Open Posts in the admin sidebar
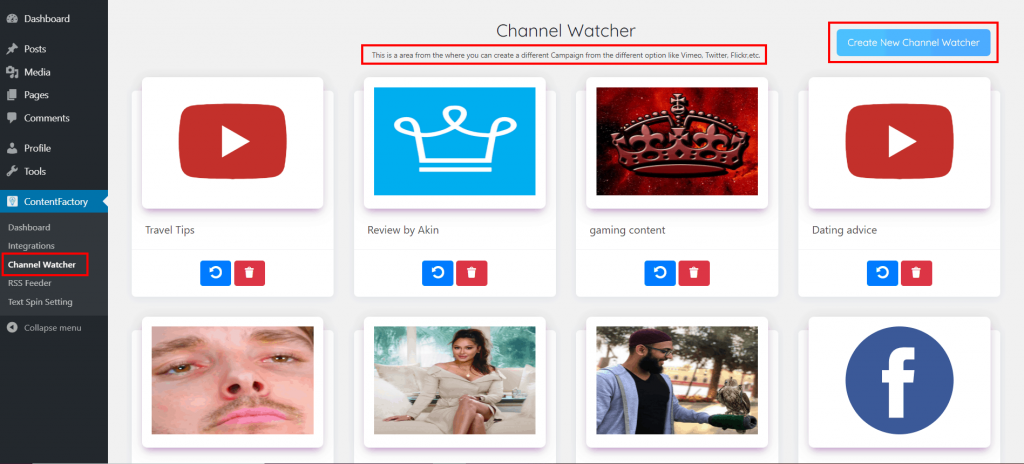Viewport: 1024px width, 464px height. 35,49
